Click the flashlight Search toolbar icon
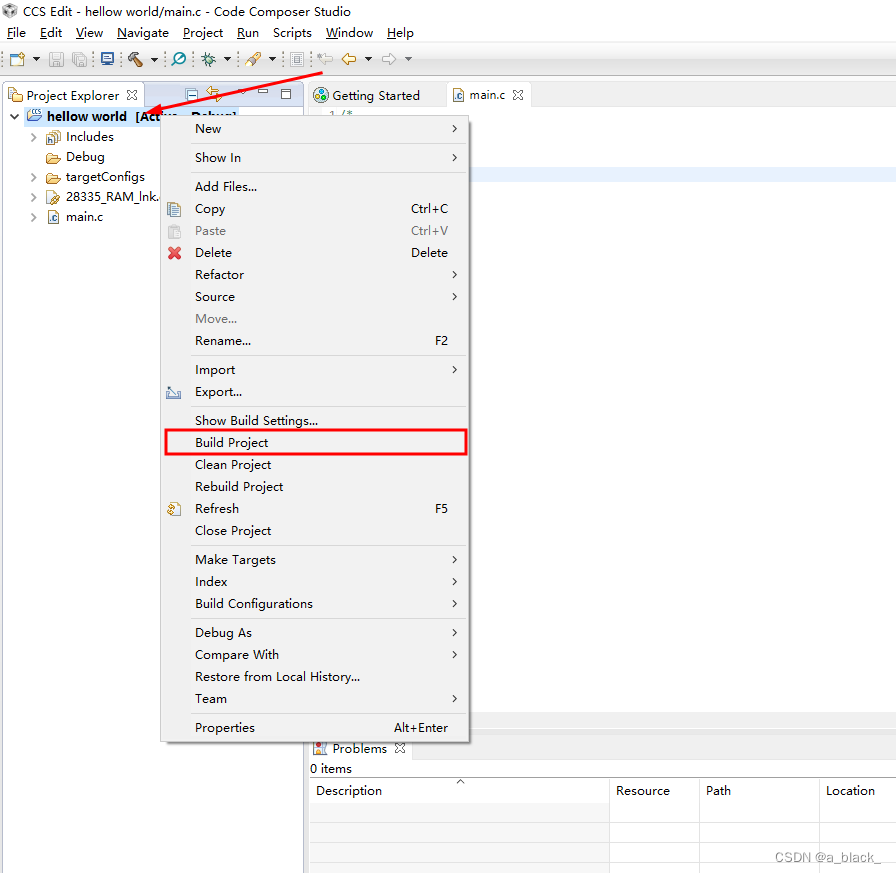896x873 pixels. (x=253, y=59)
